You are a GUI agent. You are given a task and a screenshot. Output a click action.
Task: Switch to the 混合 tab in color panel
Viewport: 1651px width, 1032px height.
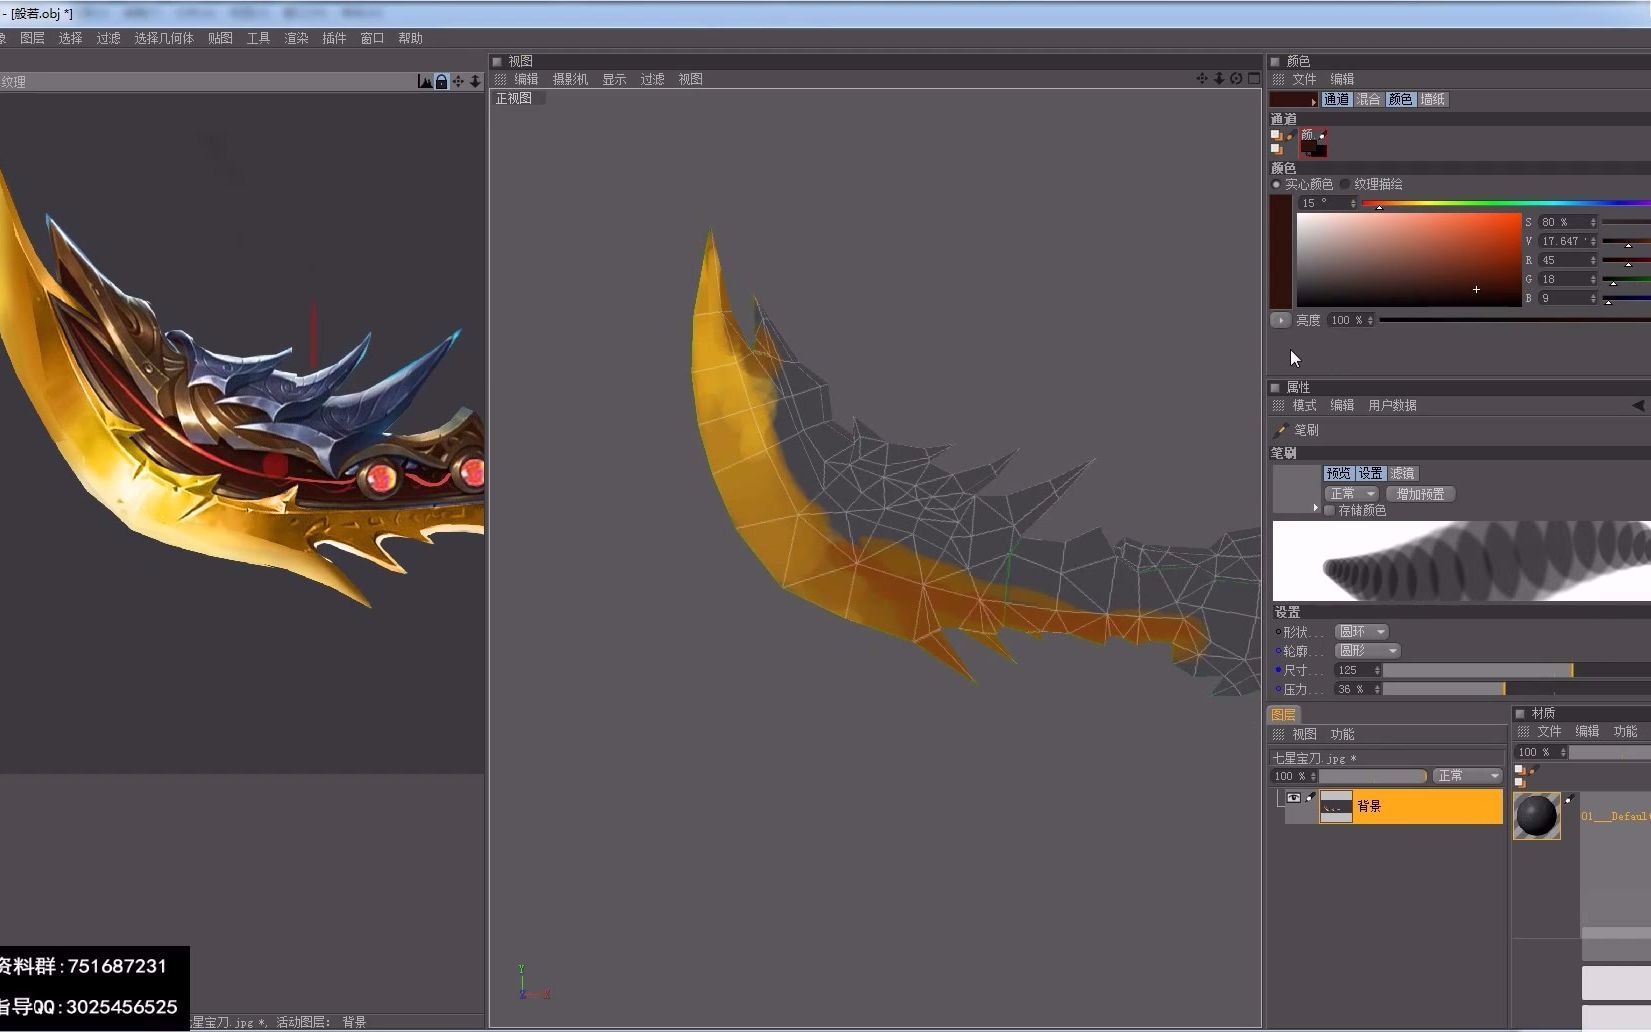point(1366,99)
